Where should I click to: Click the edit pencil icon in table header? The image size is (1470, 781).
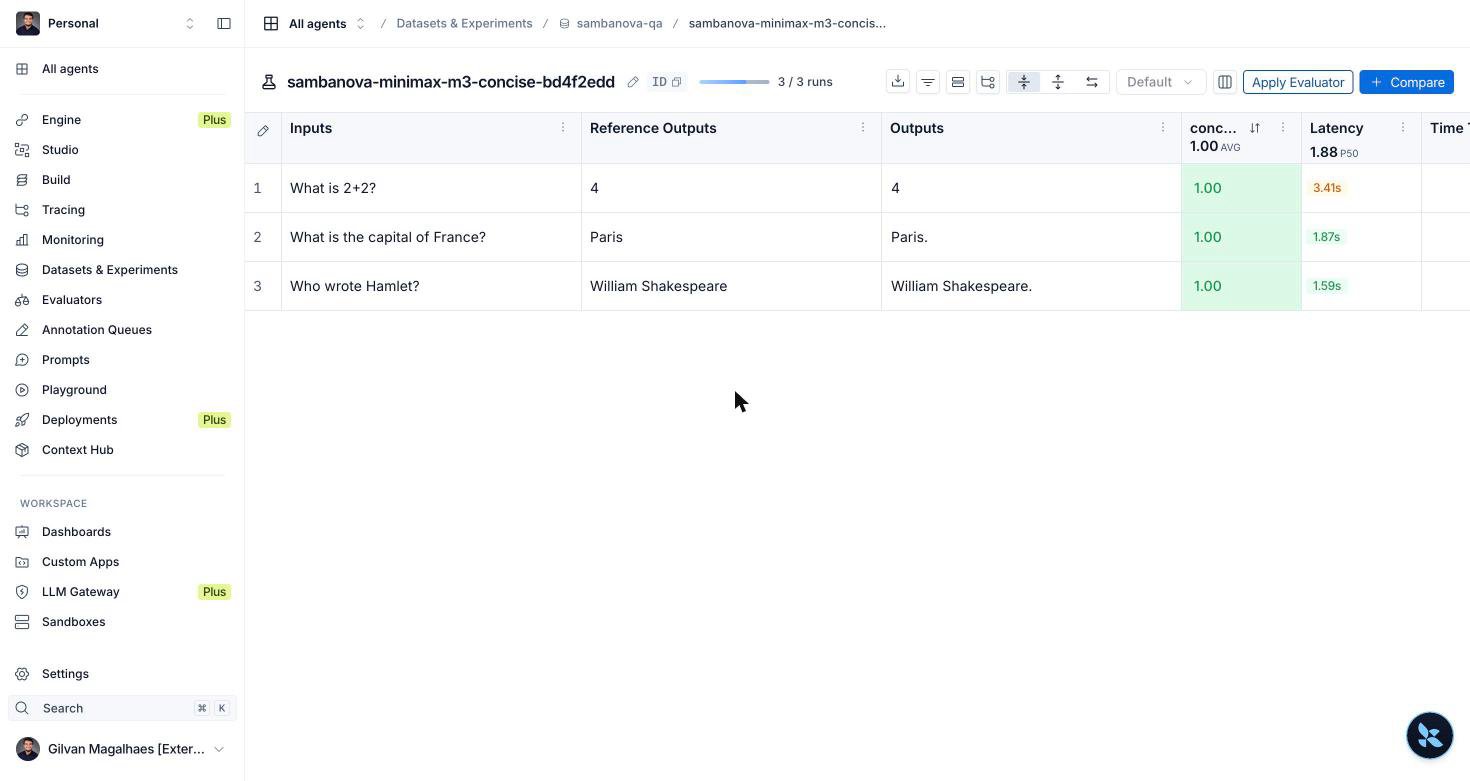(x=263, y=131)
